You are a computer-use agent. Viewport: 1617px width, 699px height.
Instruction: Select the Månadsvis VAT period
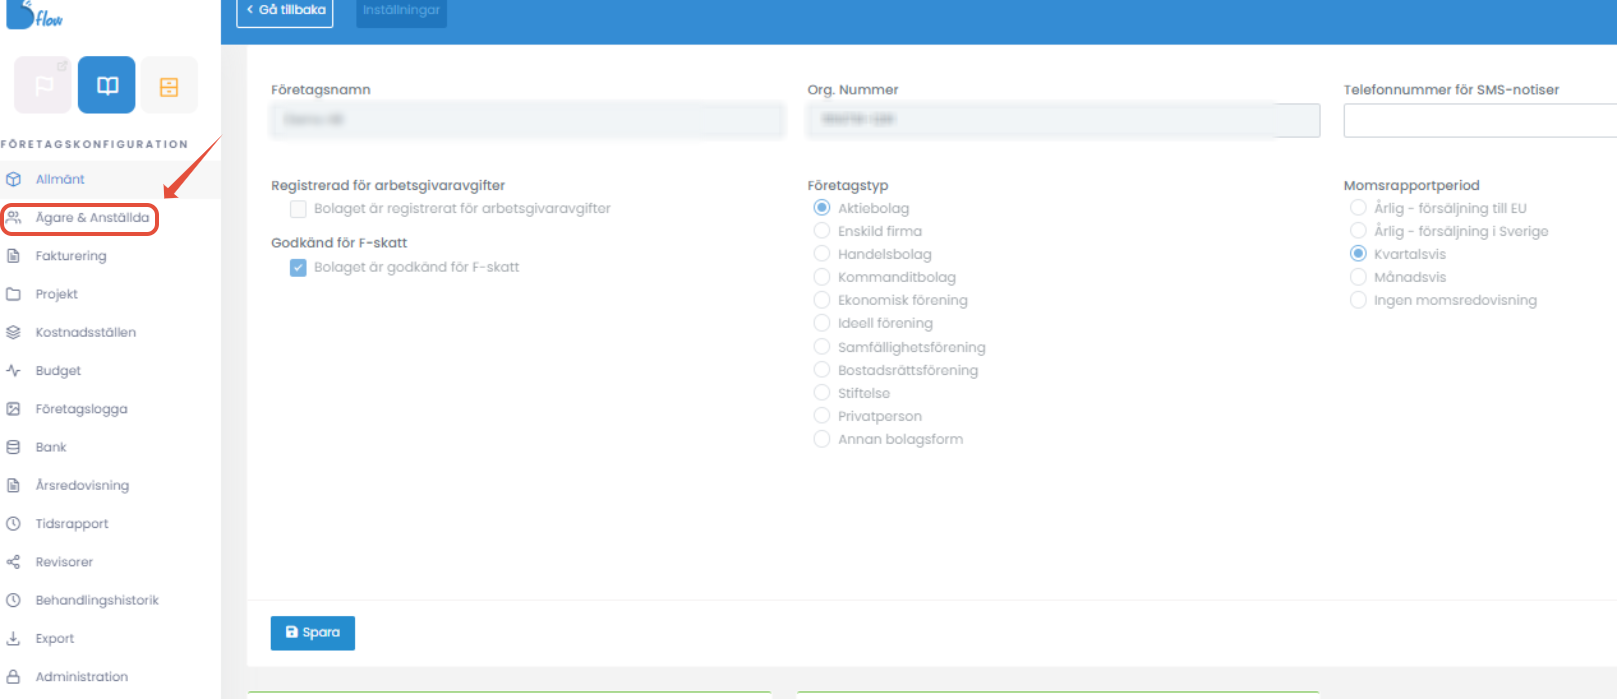click(1358, 277)
